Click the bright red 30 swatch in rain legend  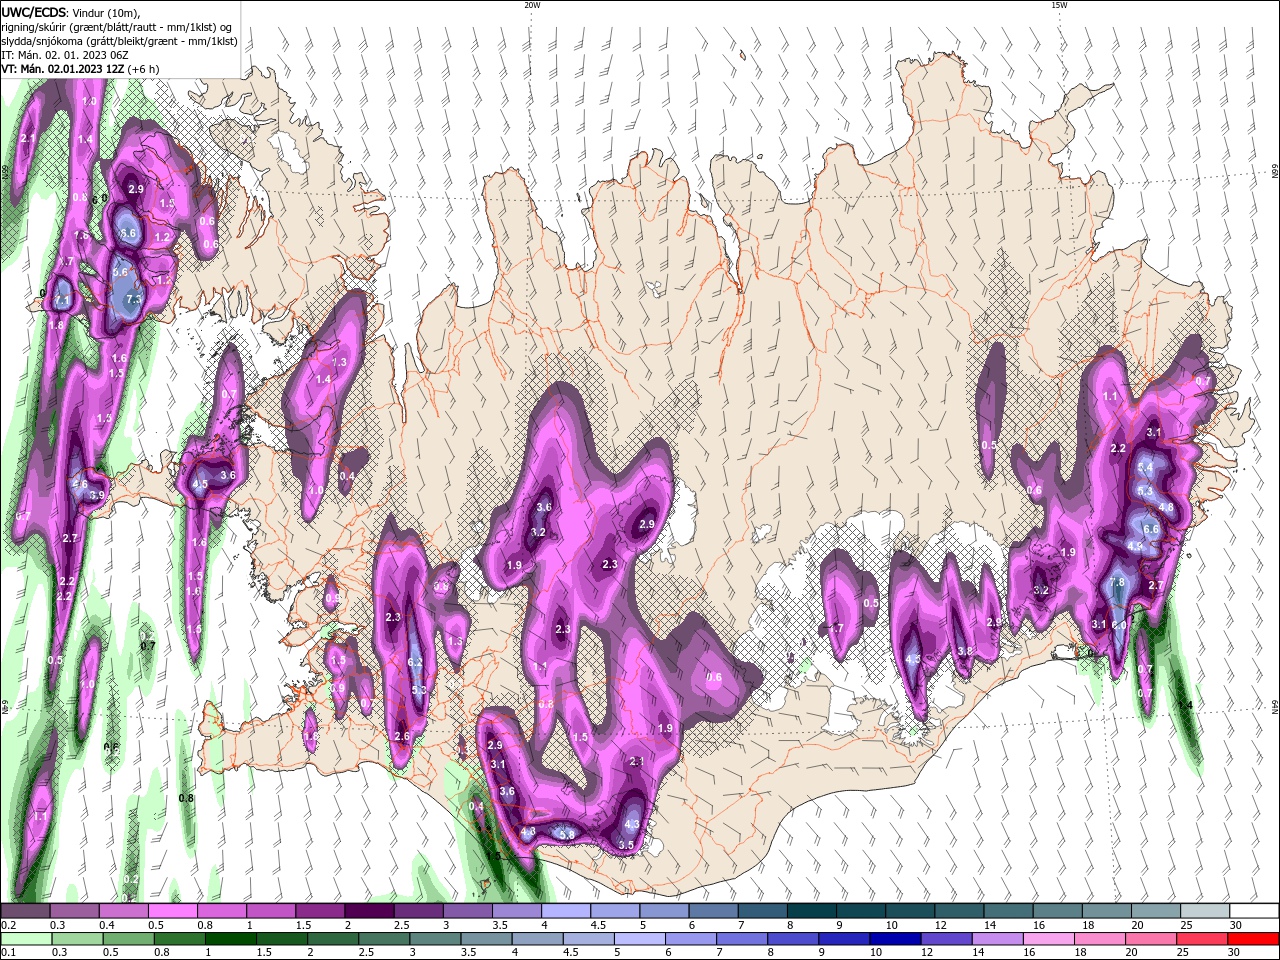point(1253,939)
